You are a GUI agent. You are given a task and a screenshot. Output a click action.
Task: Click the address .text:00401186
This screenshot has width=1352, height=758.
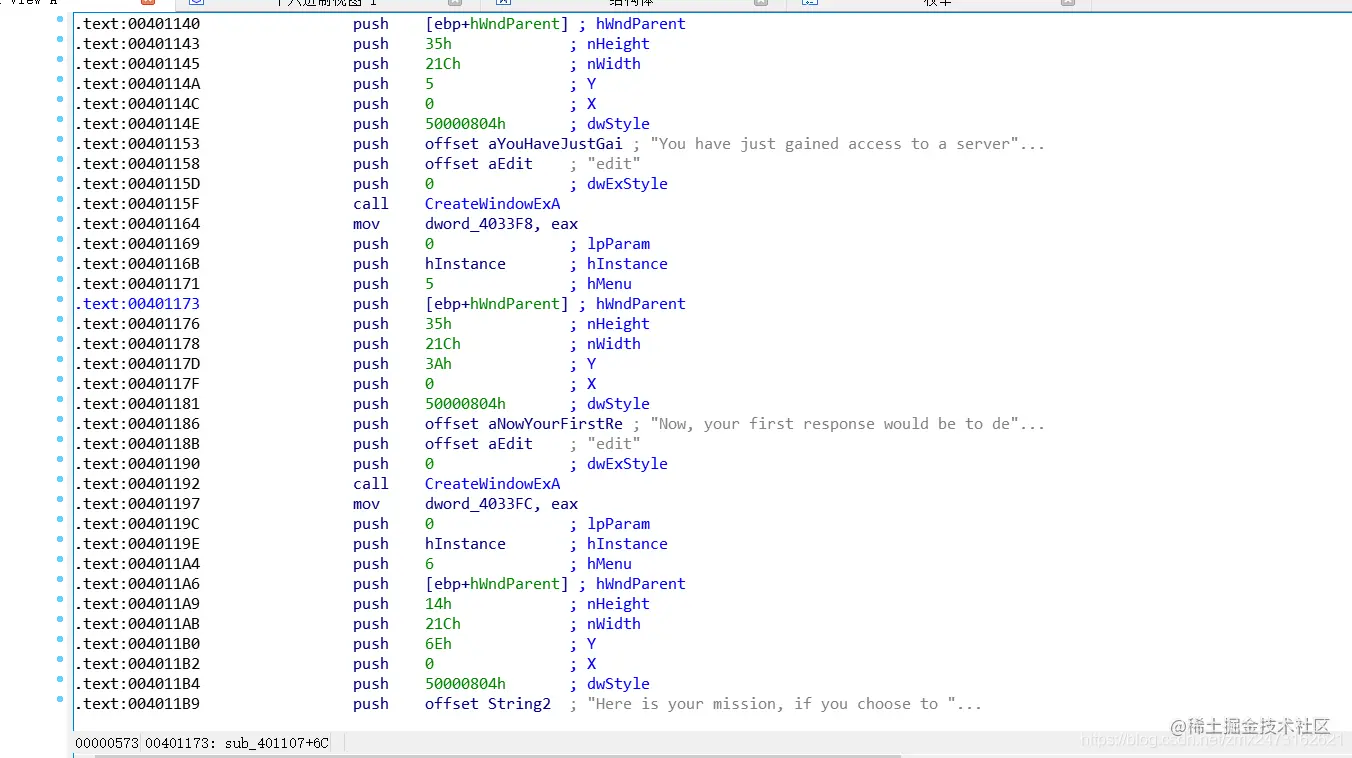pyautogui.click(x=137, y=424)
